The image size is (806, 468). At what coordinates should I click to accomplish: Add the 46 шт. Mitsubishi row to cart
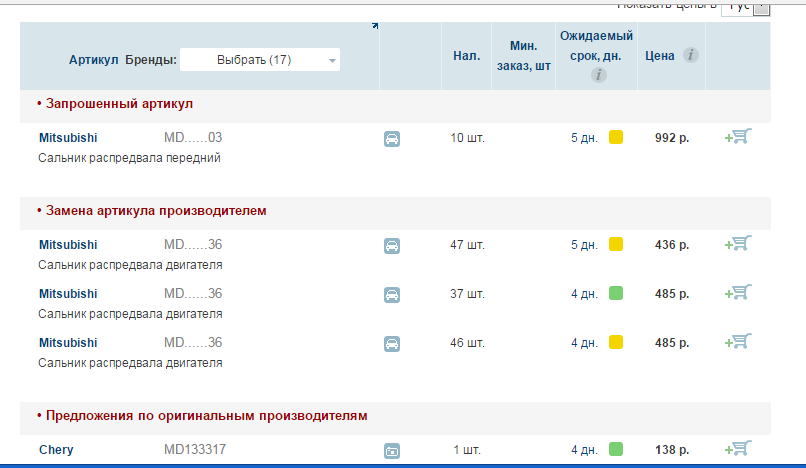coord(738,341)
